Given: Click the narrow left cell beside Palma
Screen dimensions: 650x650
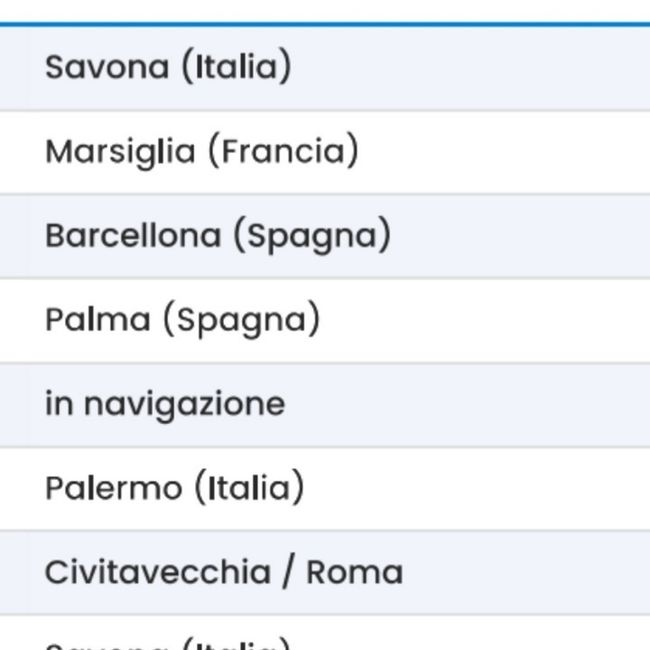Looking at the screenshot, I should tap(13, 320).
